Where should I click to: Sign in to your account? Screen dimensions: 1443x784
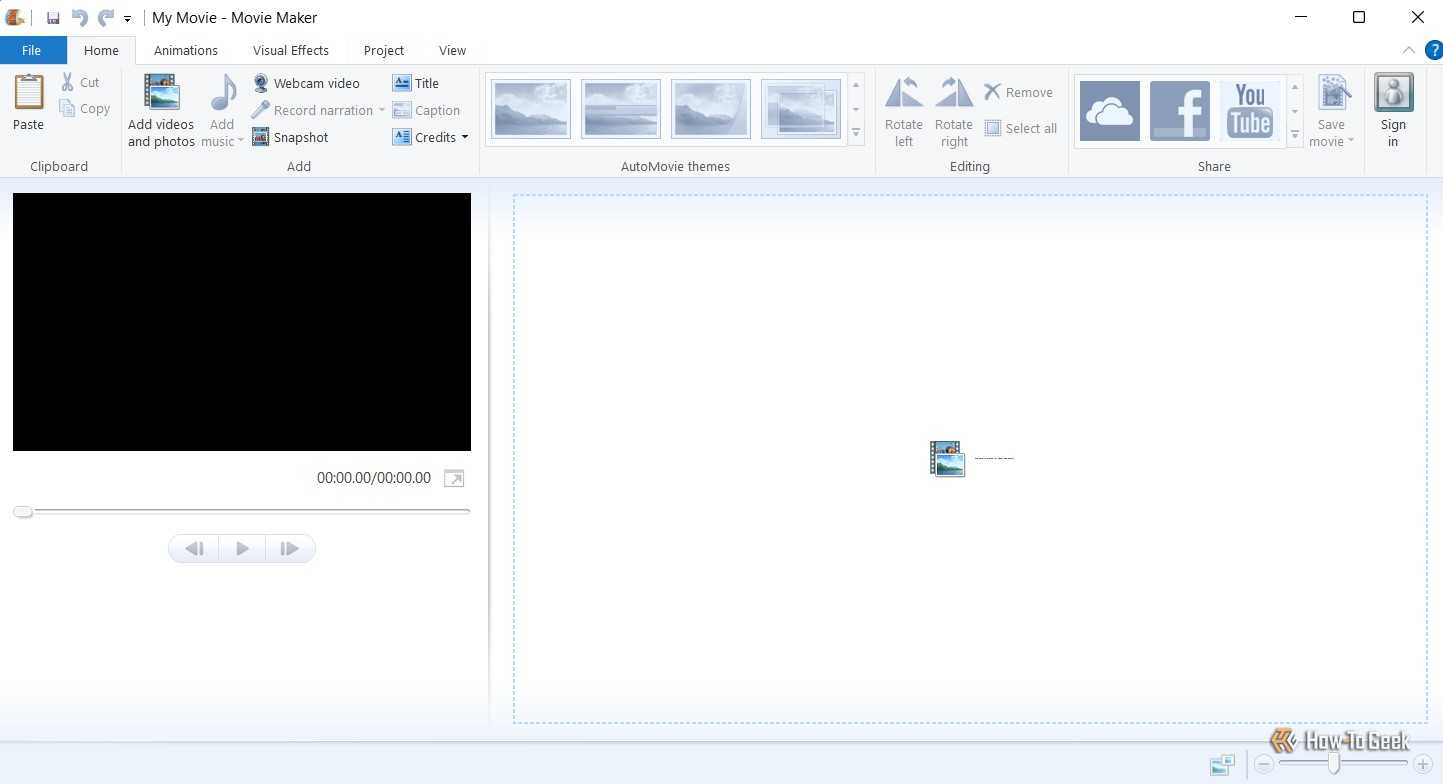pos(1393,108)
